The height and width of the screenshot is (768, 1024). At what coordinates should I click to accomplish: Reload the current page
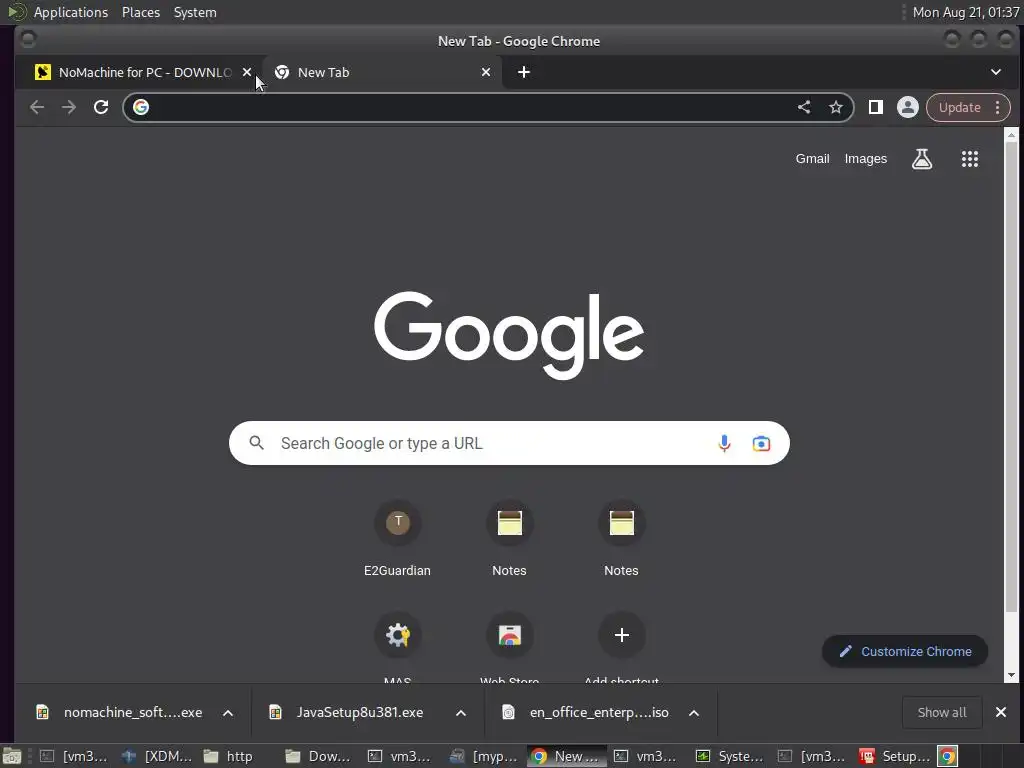click(101, 107)
